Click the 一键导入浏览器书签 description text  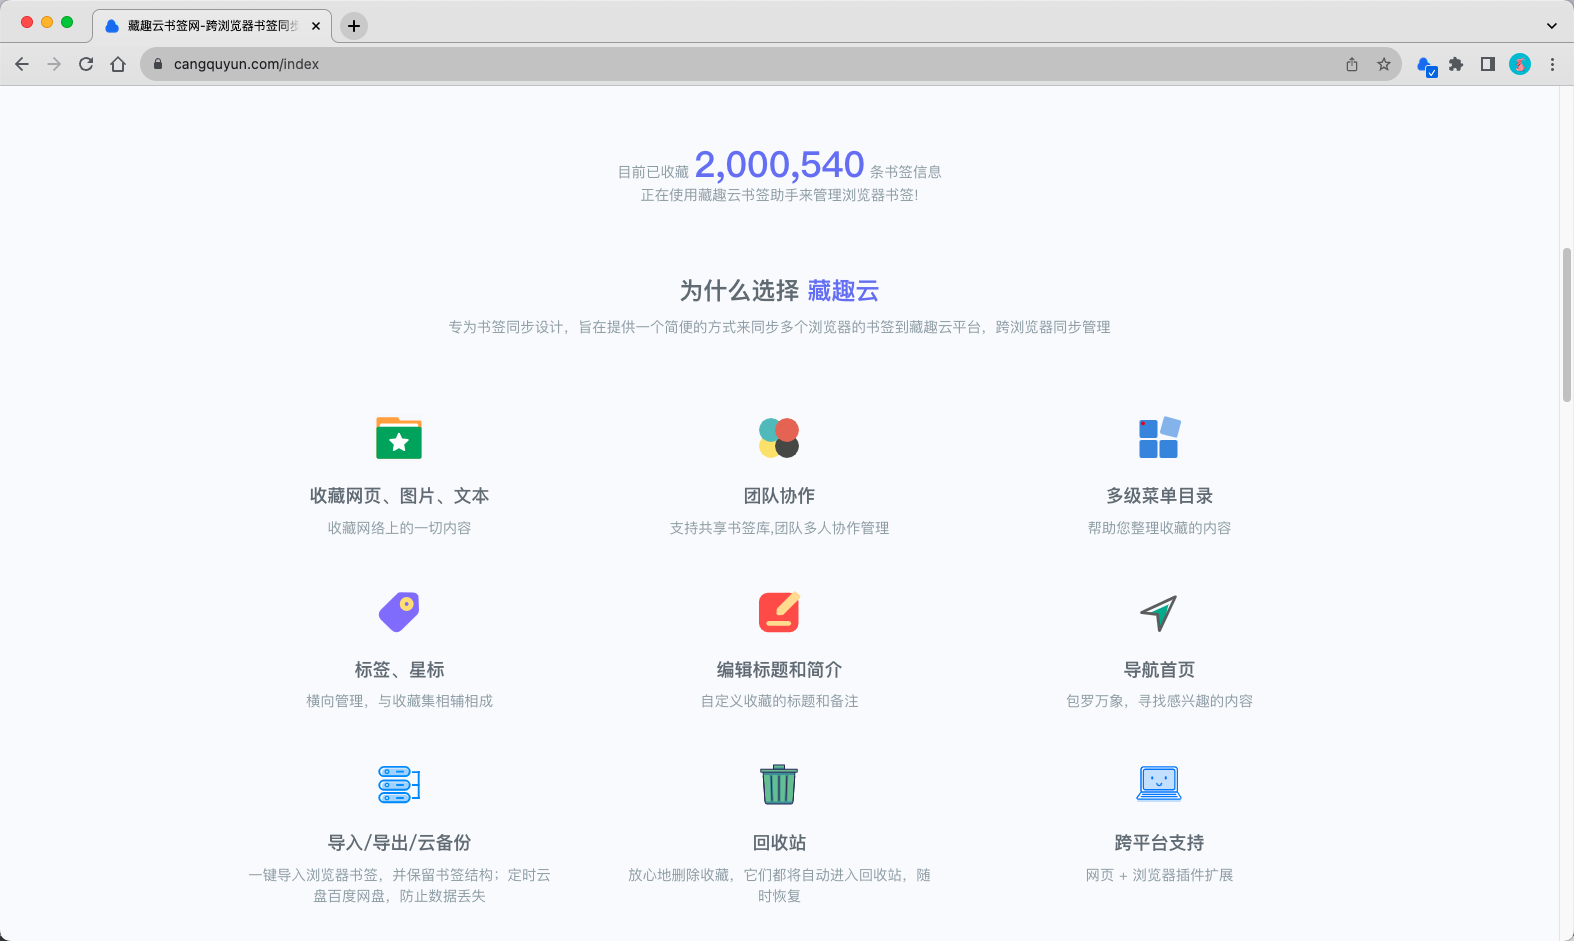[399, 885]
